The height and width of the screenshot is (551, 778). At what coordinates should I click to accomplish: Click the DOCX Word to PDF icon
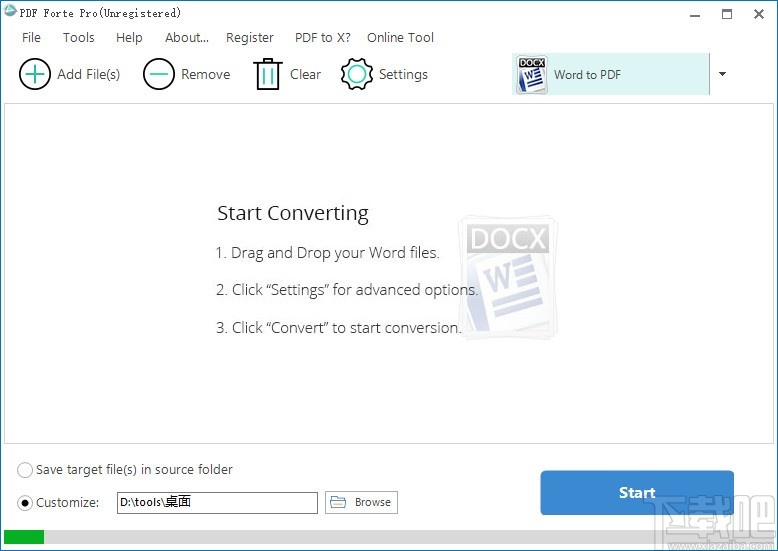pos(532,74)
